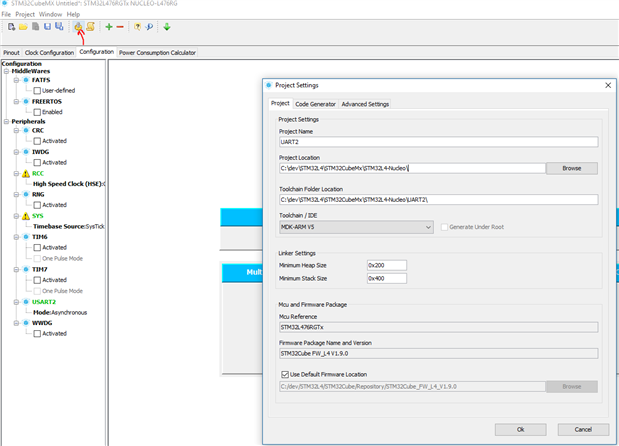This screenshot has height=446, width=619.
Task: Uncheck Use Default Firmware Location
Action: coord(285,373)
